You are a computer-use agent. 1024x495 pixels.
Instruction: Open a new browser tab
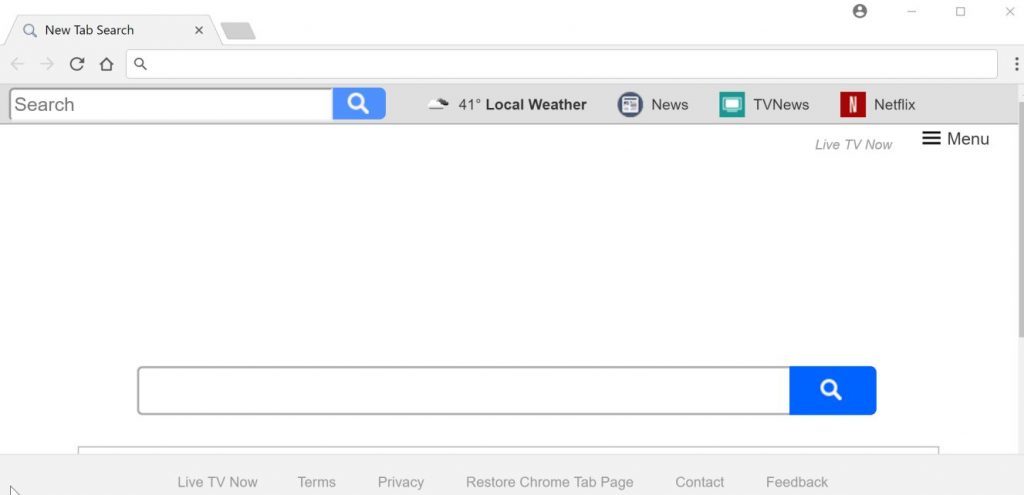238,31
